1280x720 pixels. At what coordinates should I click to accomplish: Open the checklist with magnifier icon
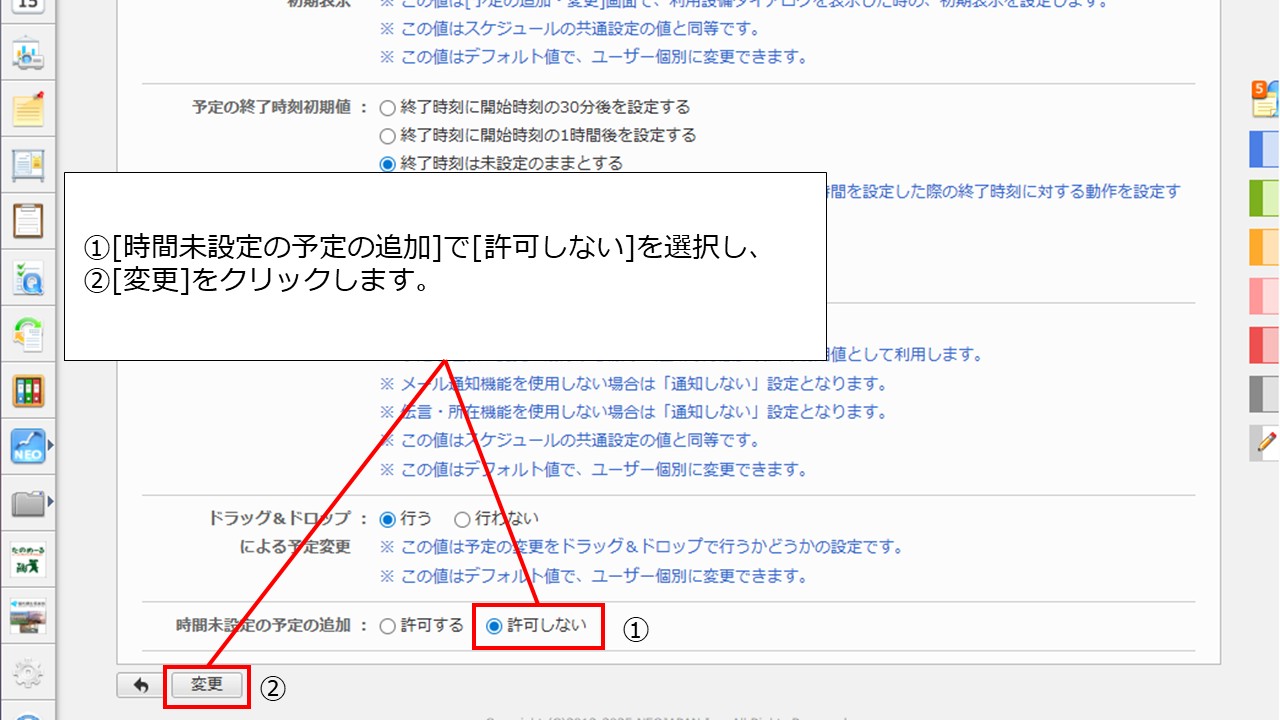28,277
